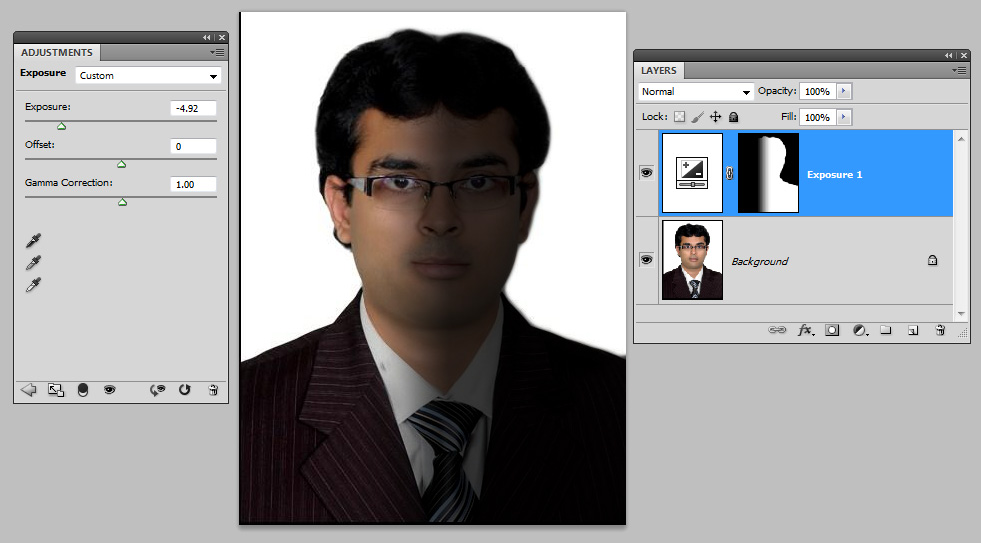The width and height of the screenshot is (981, 543).
Task: Hide the Exposure 1 layer
Action: click(646, 173)
